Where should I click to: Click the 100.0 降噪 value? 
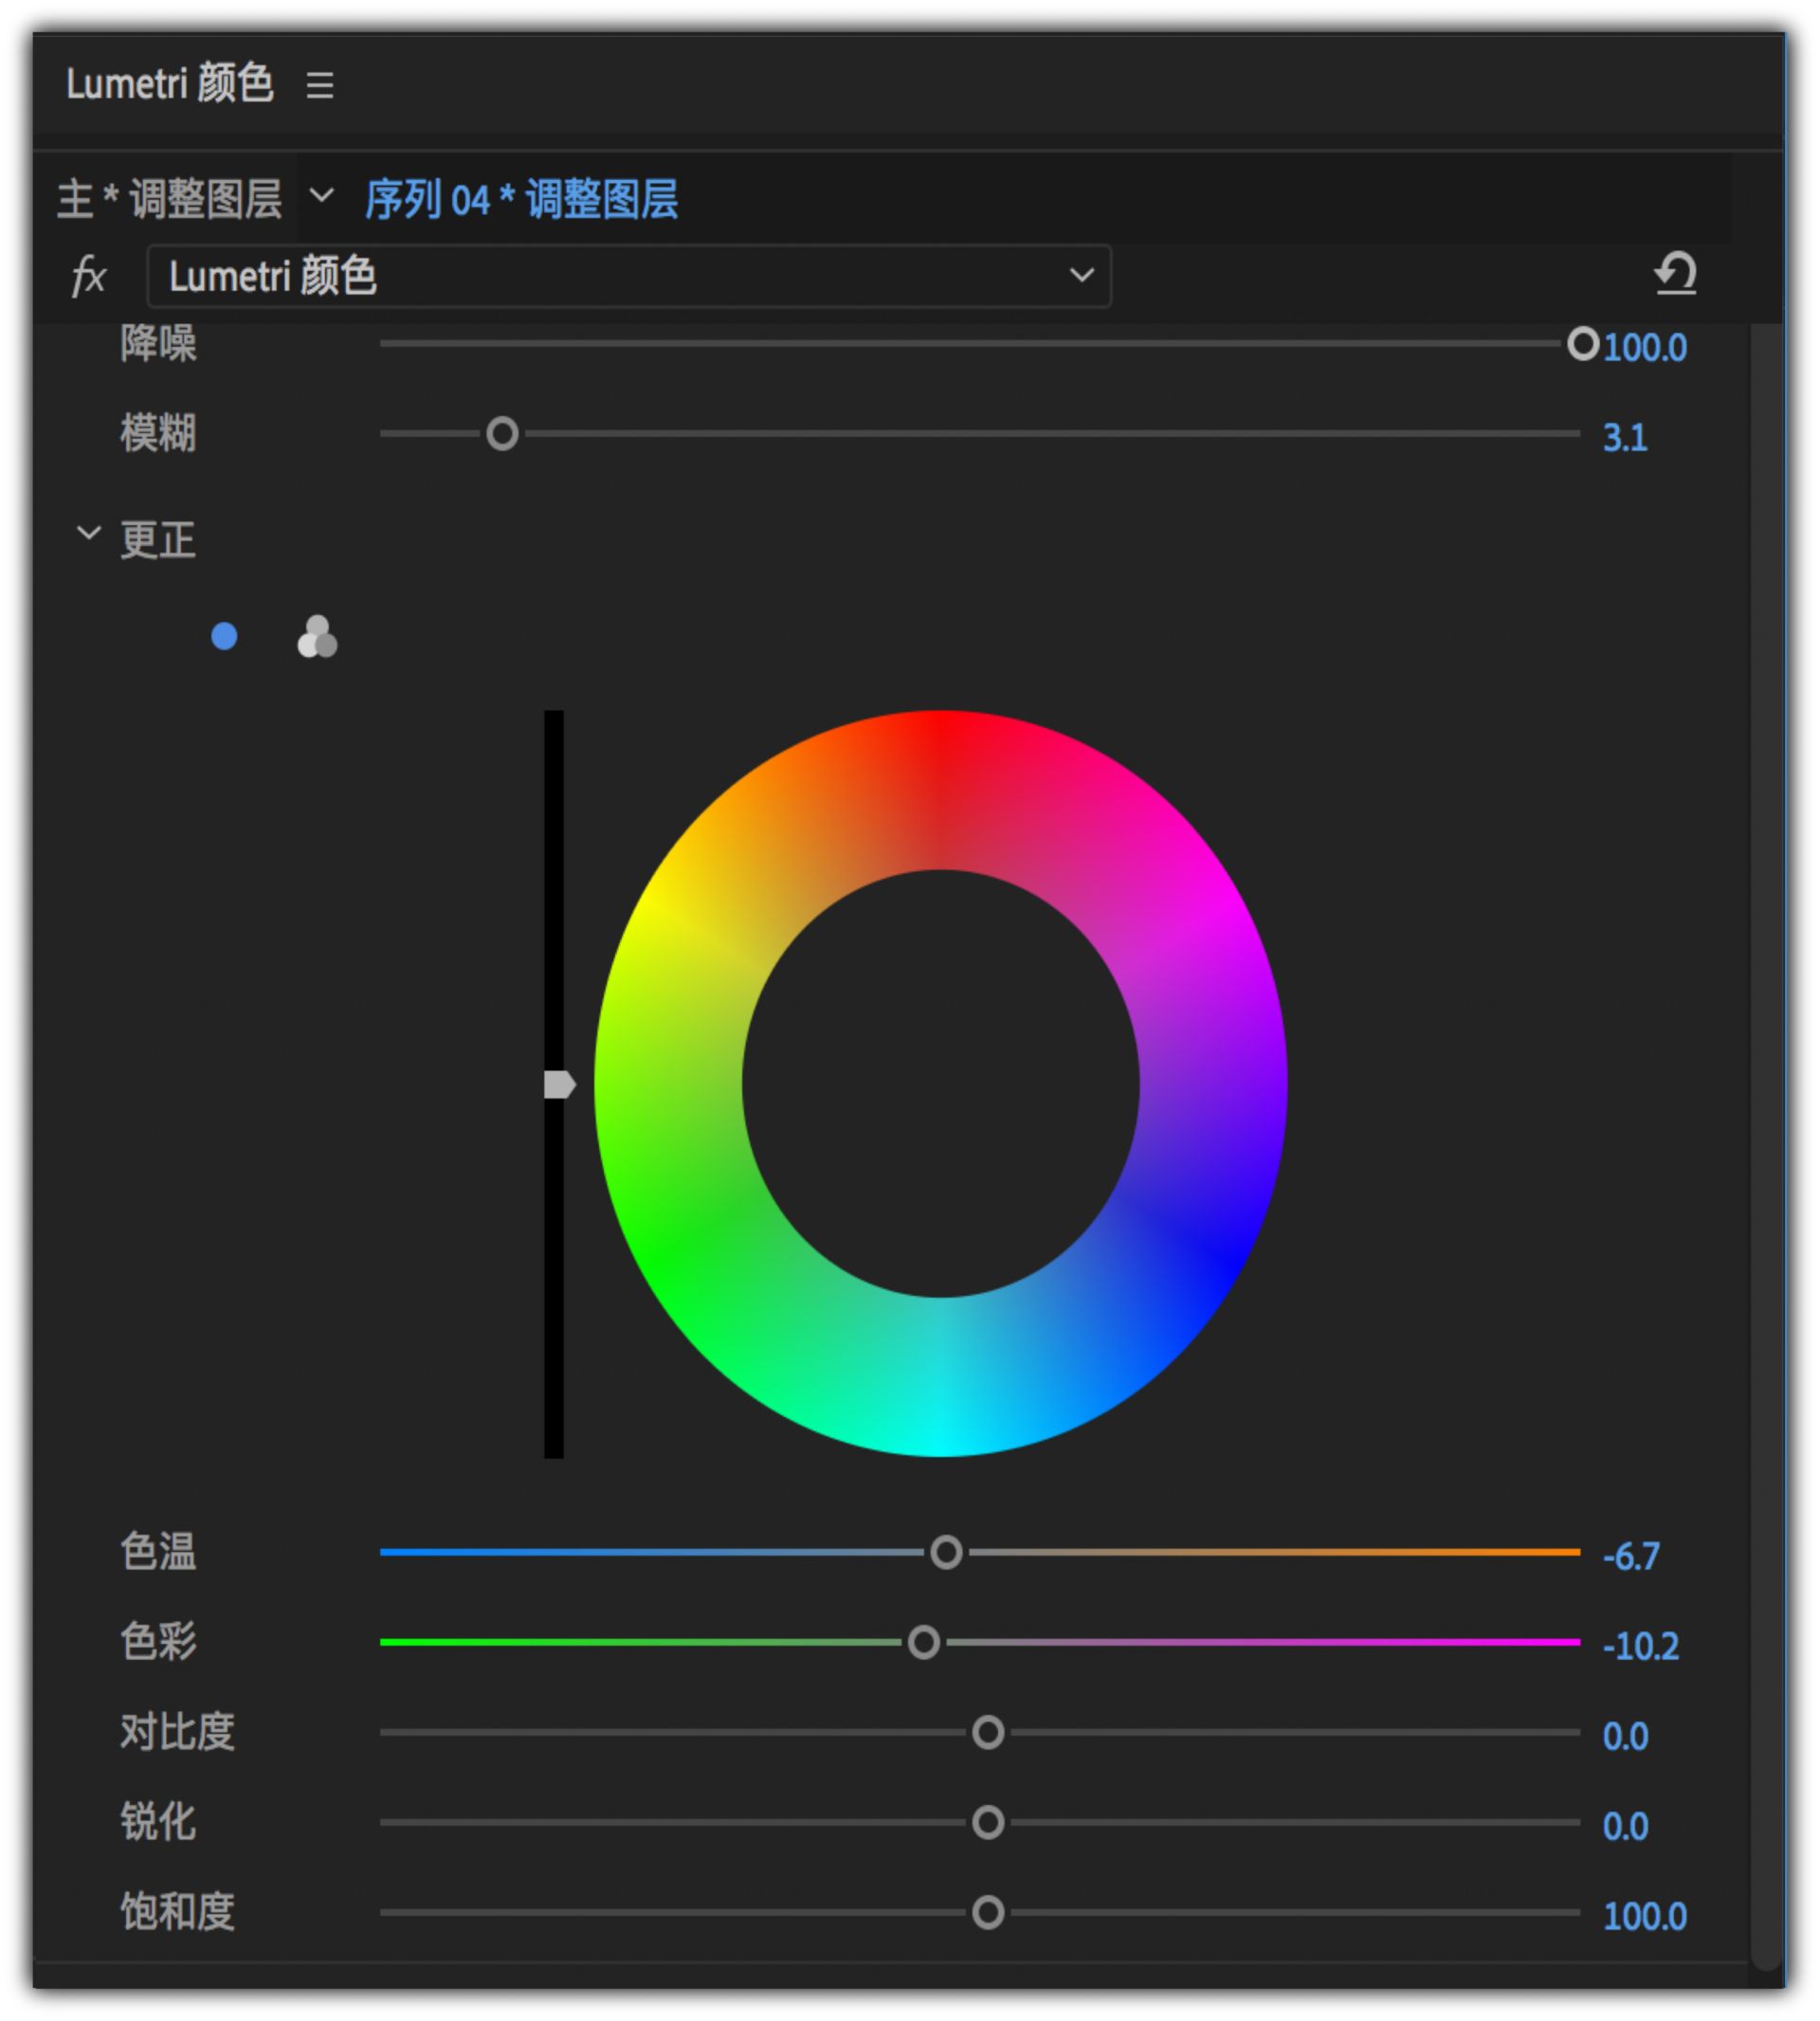pos(1646,345)
